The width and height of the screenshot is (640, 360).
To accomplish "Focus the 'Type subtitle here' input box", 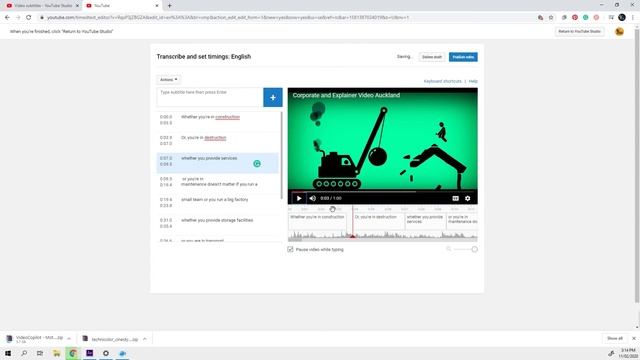I will (x=210, y=98).
